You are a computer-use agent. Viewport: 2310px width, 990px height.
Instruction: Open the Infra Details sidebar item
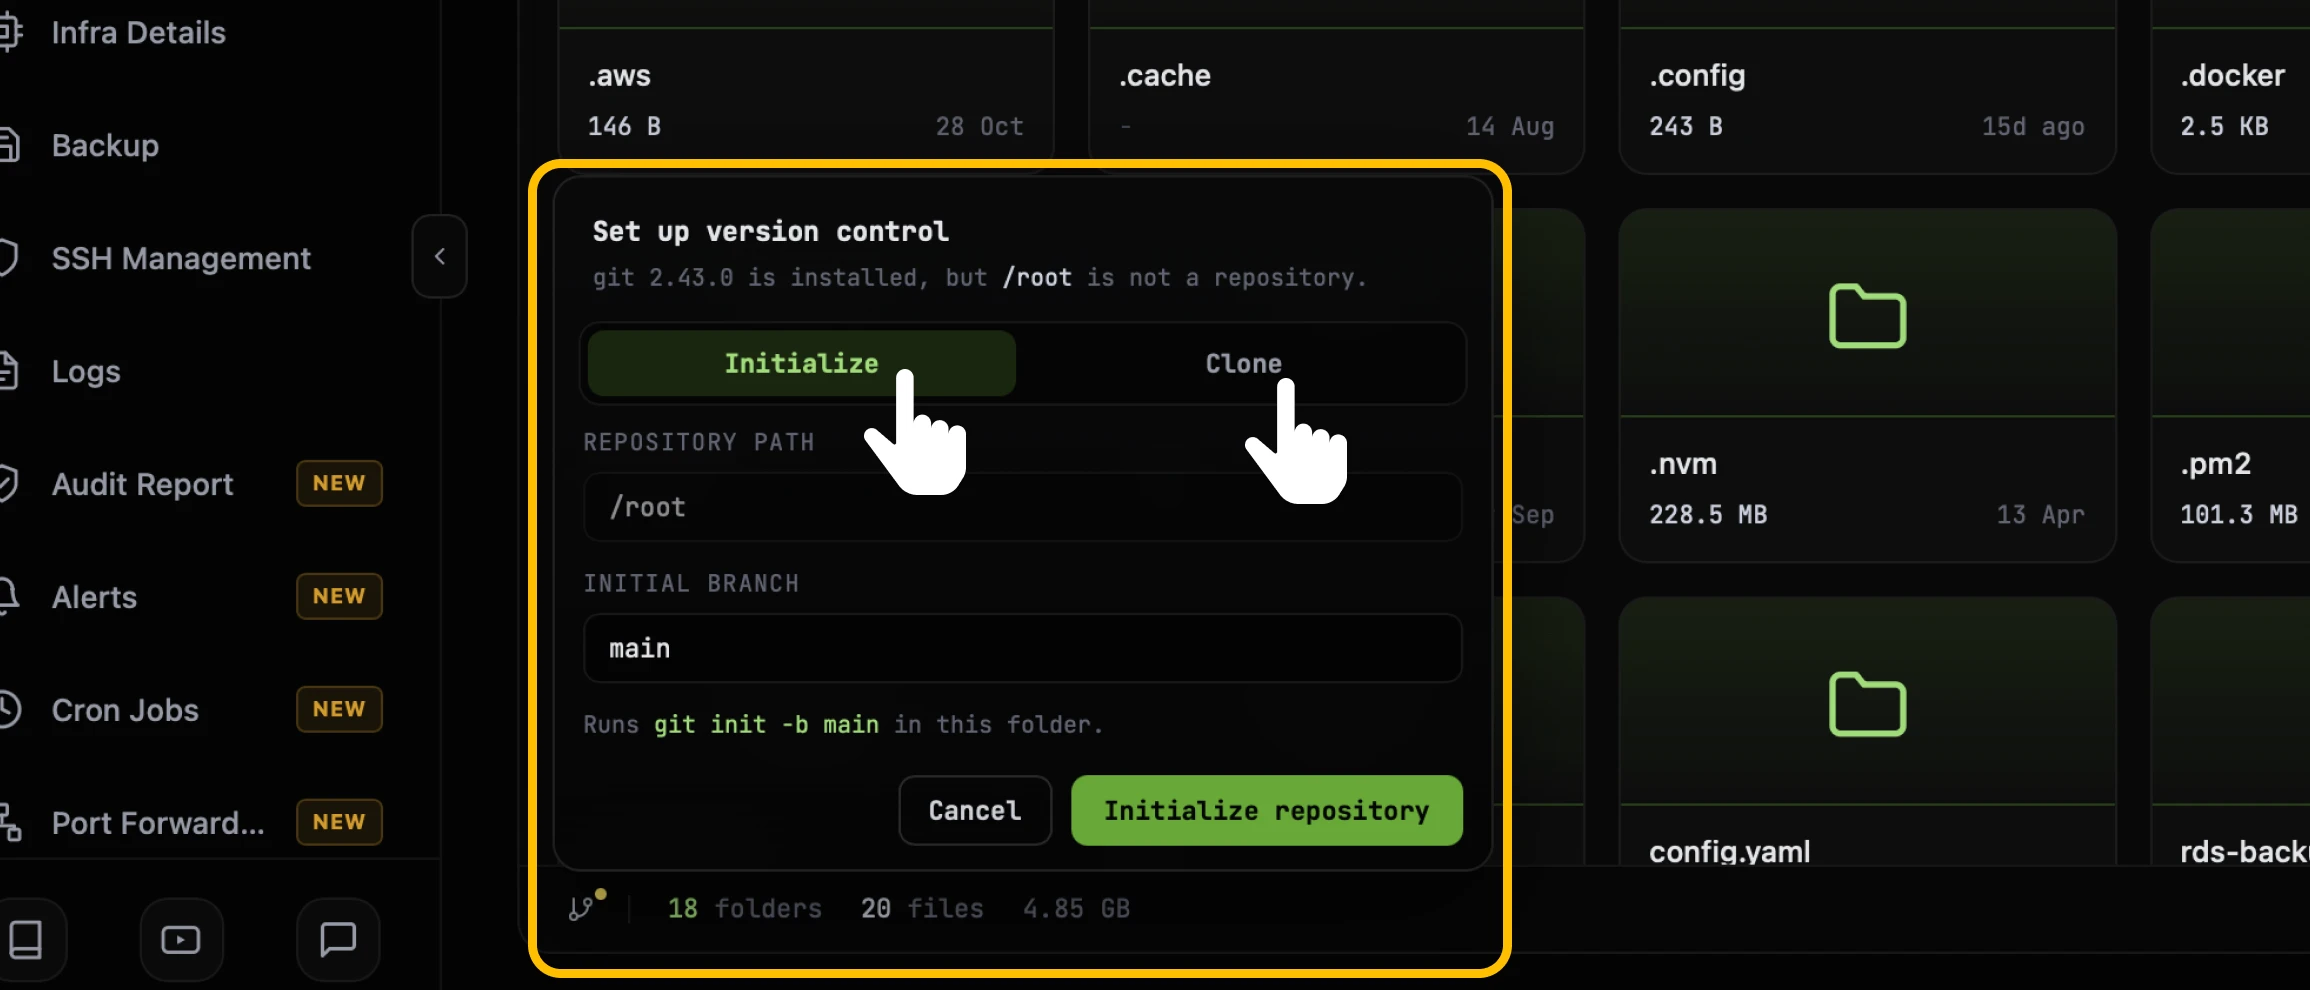click(x=138, y=33)
